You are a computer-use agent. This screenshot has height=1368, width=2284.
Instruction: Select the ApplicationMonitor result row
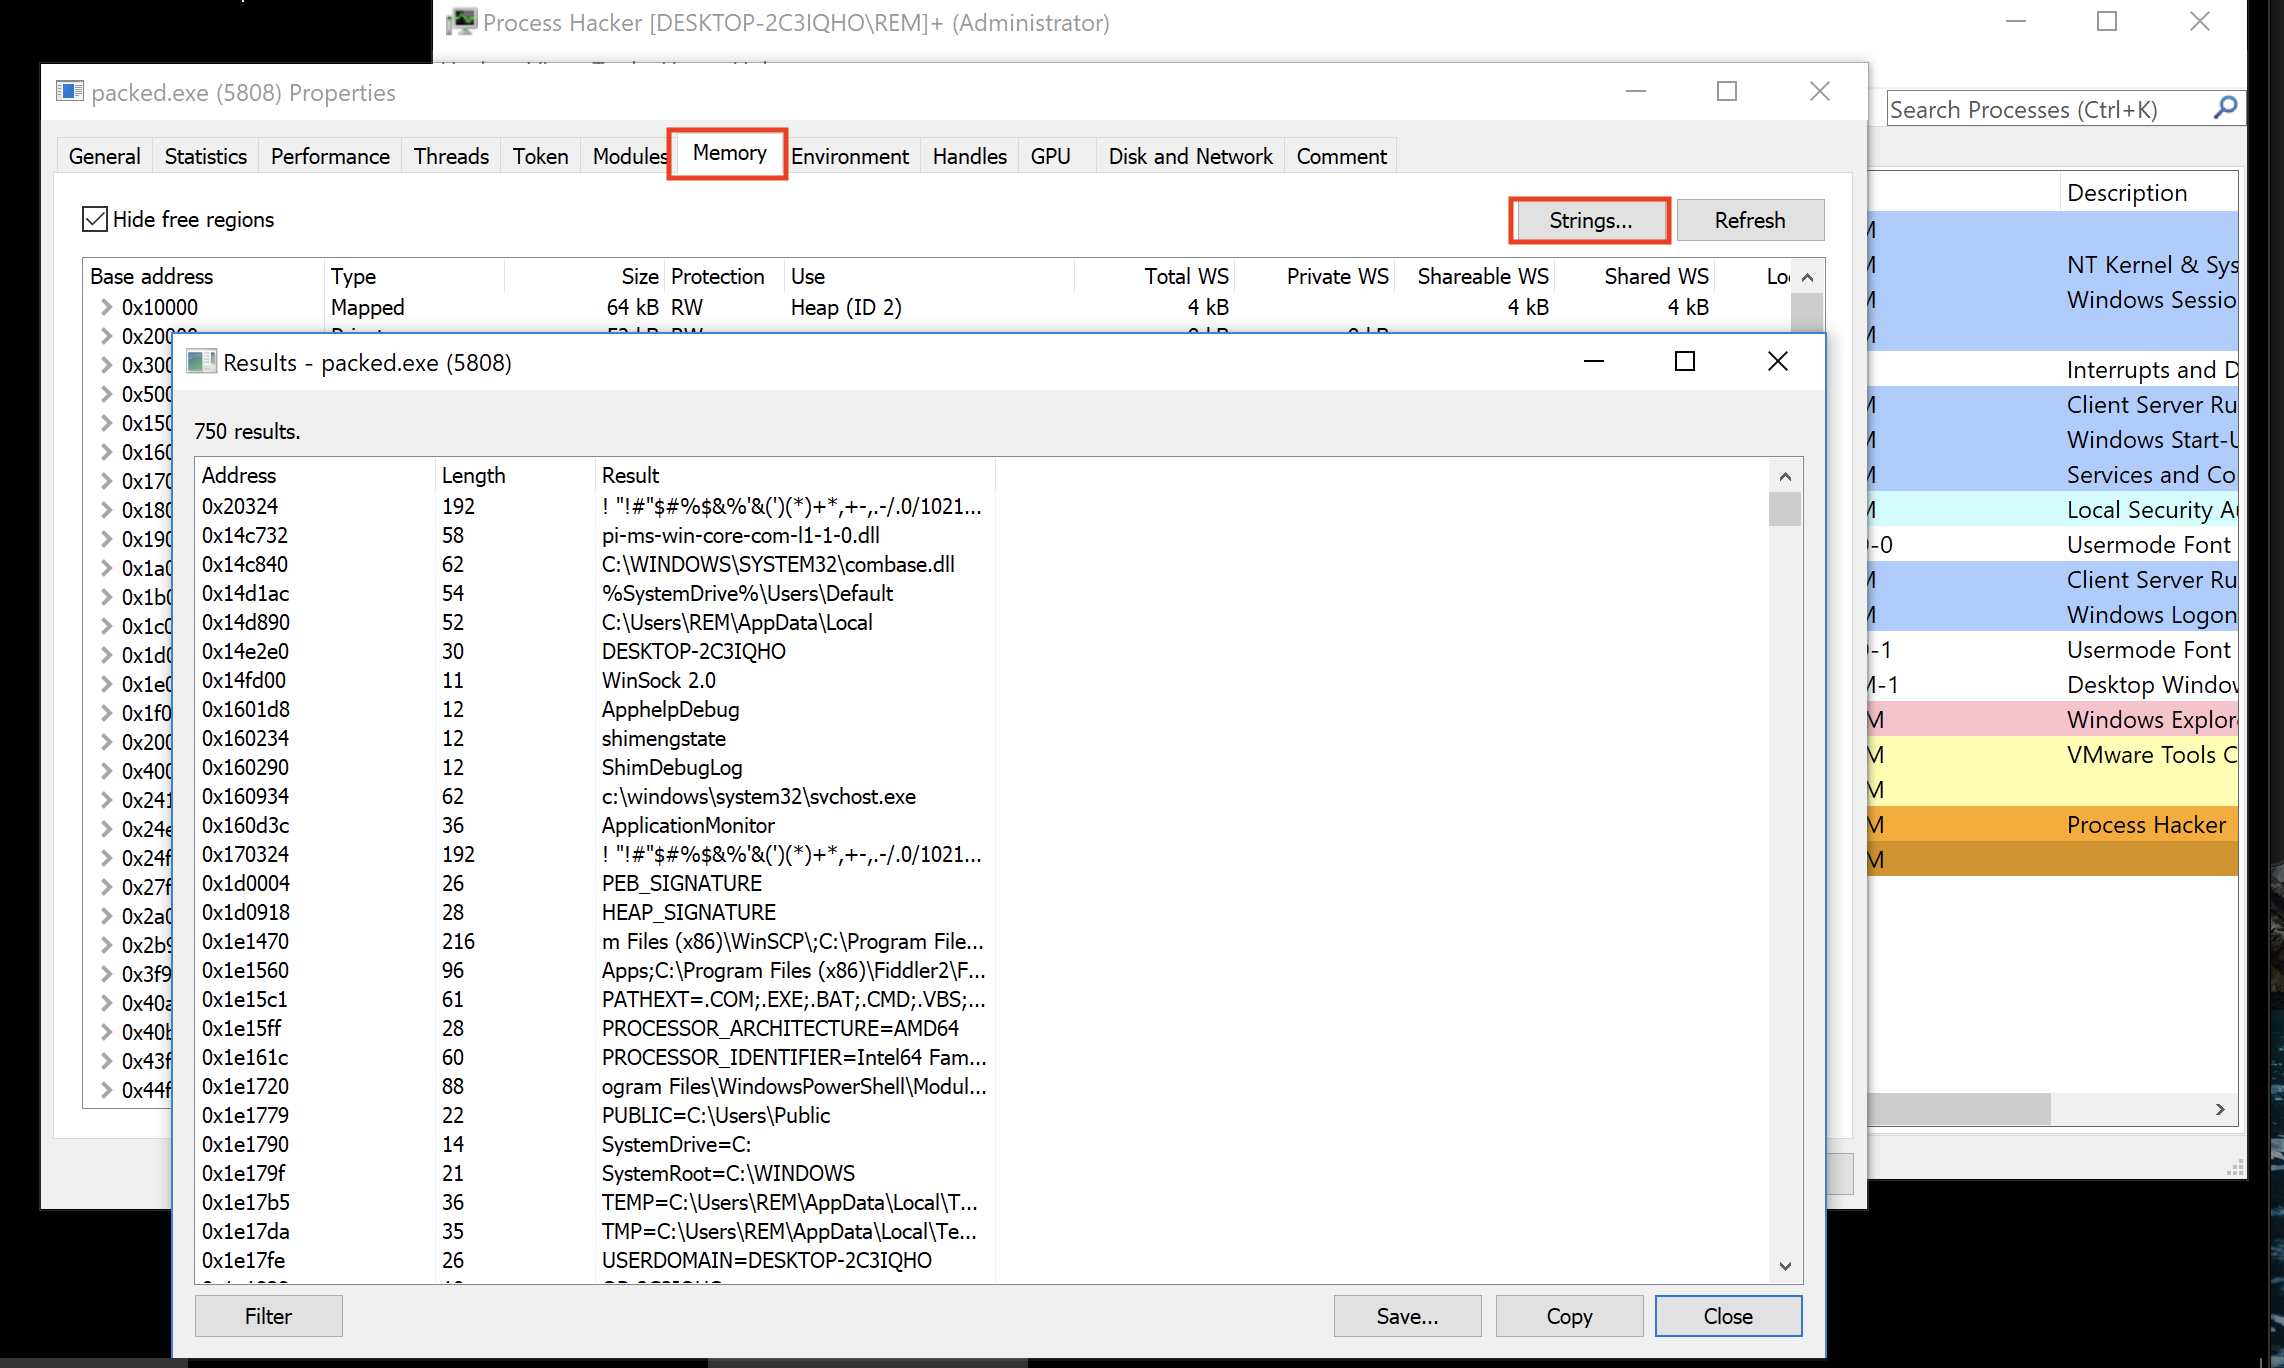(x=594, y=825)
